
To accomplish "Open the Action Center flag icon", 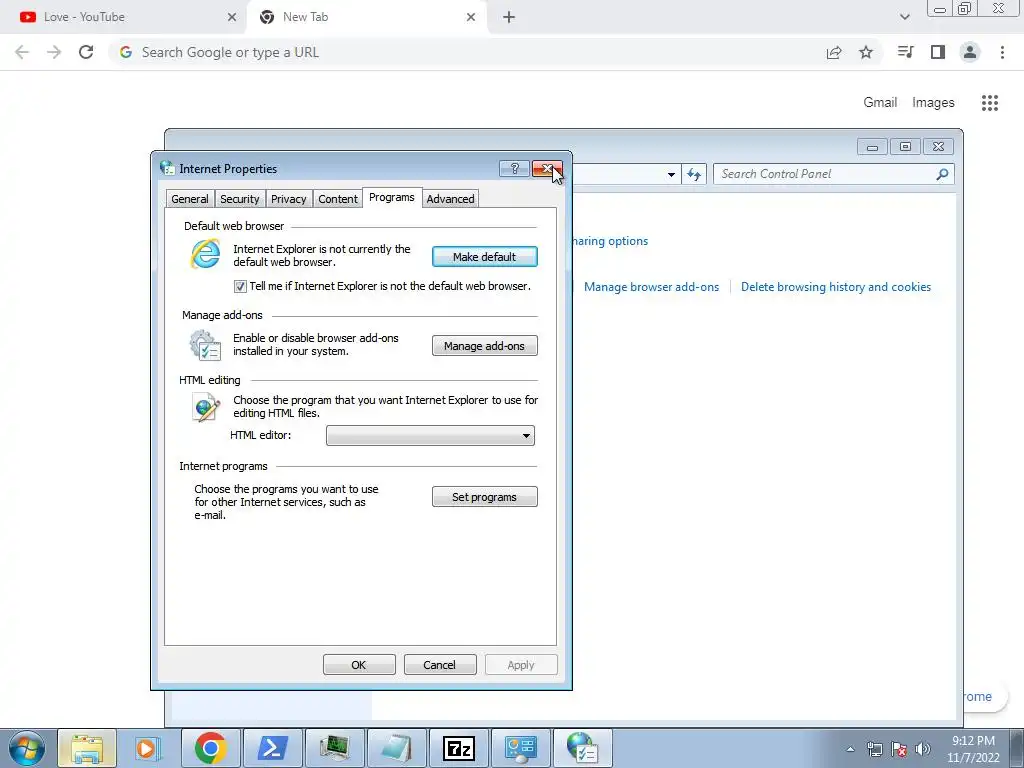I will pos(899,749).
